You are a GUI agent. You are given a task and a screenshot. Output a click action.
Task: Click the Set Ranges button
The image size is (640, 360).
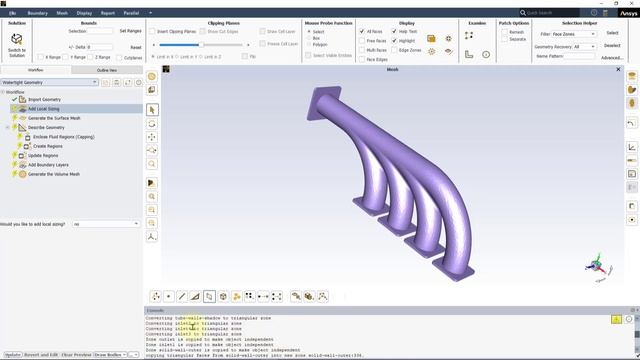tap(130, 31)
